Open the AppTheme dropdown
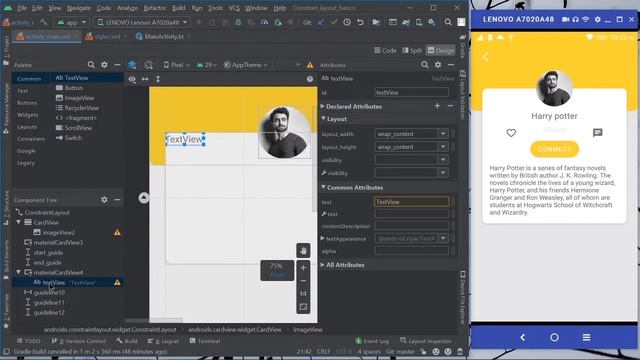640x360 pixels. click(246, 65)
